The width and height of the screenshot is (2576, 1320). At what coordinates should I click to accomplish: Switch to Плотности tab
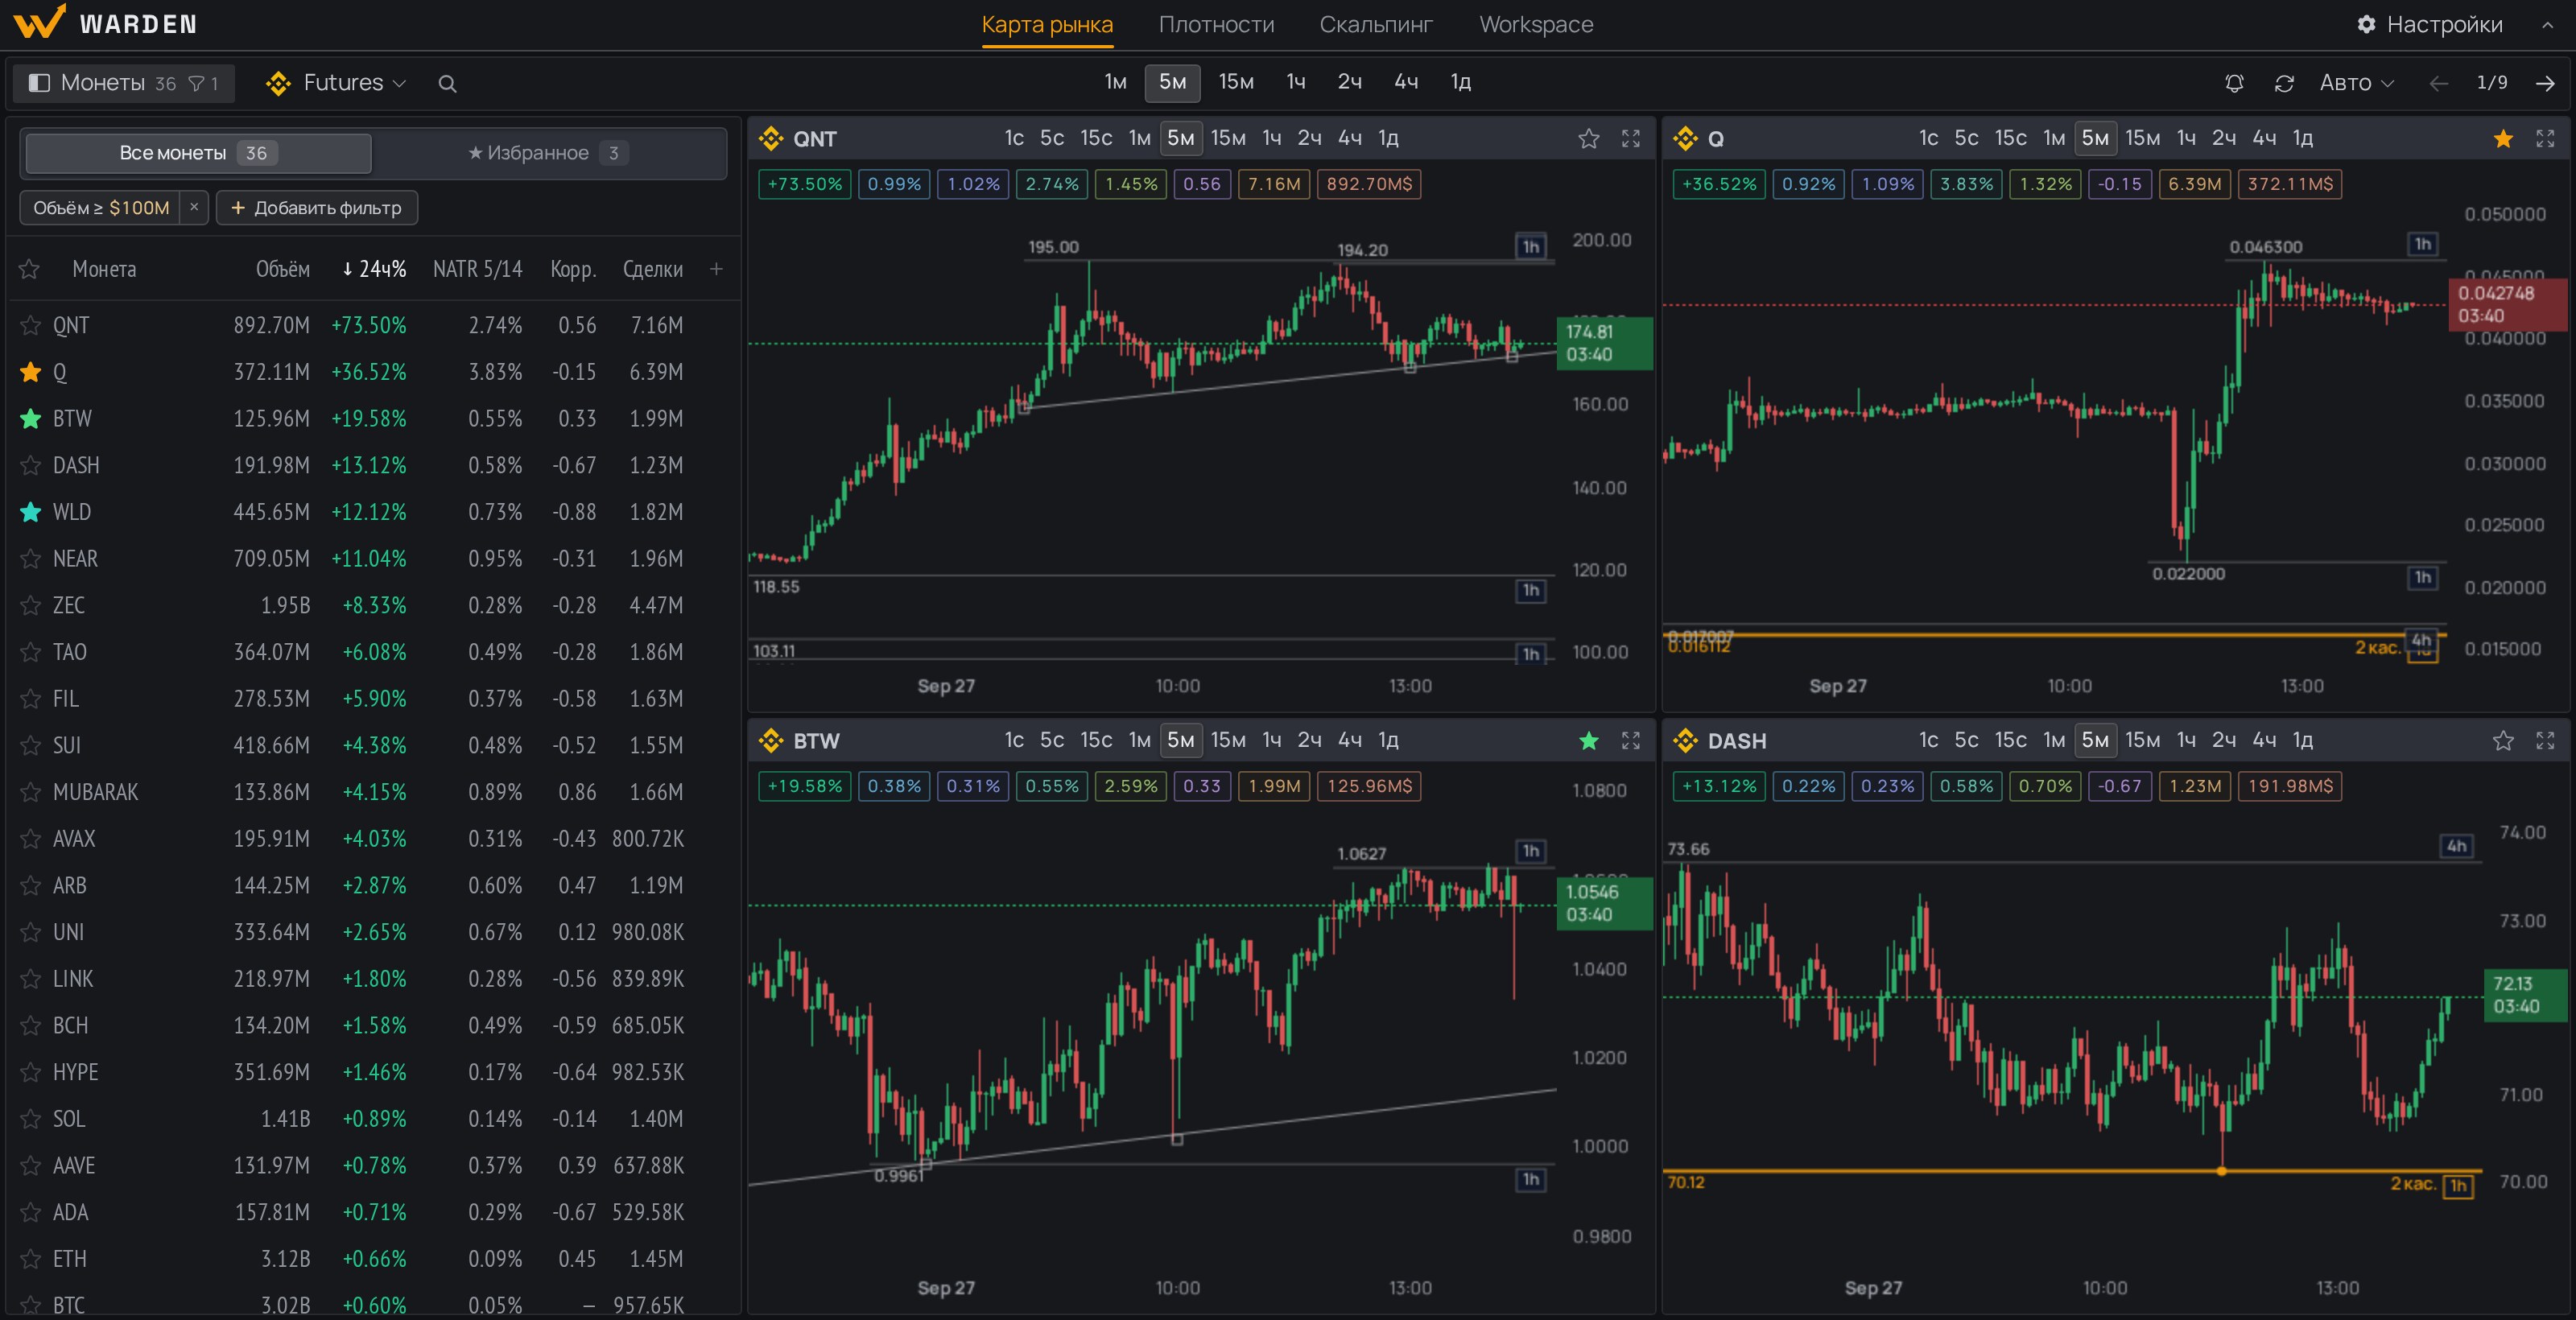pos(1216,25)
